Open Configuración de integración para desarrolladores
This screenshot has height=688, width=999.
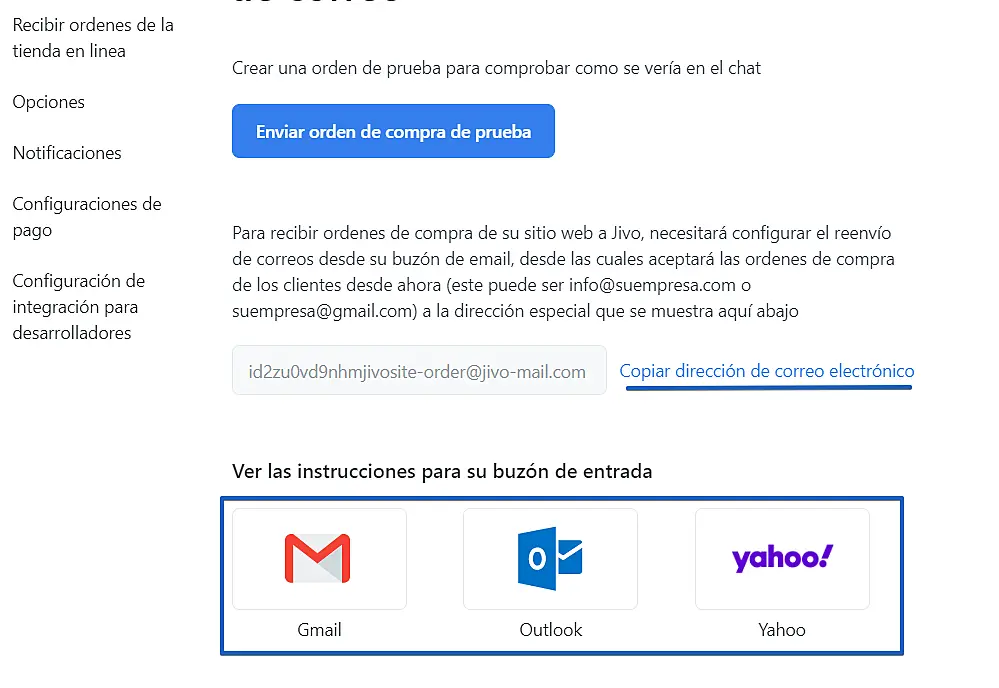[x=79, y=307]
